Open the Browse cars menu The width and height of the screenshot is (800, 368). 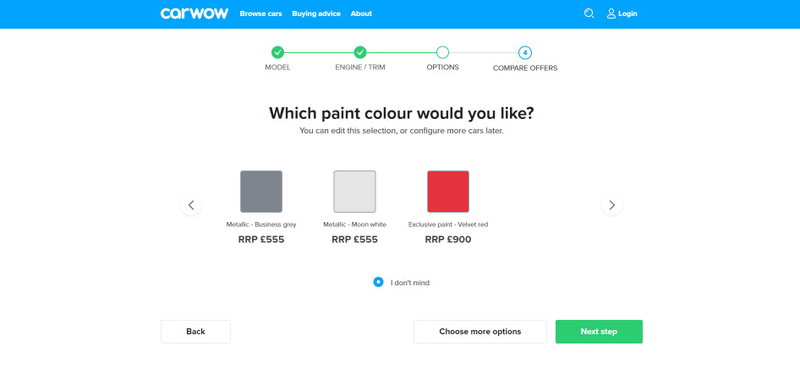[261, 14]
